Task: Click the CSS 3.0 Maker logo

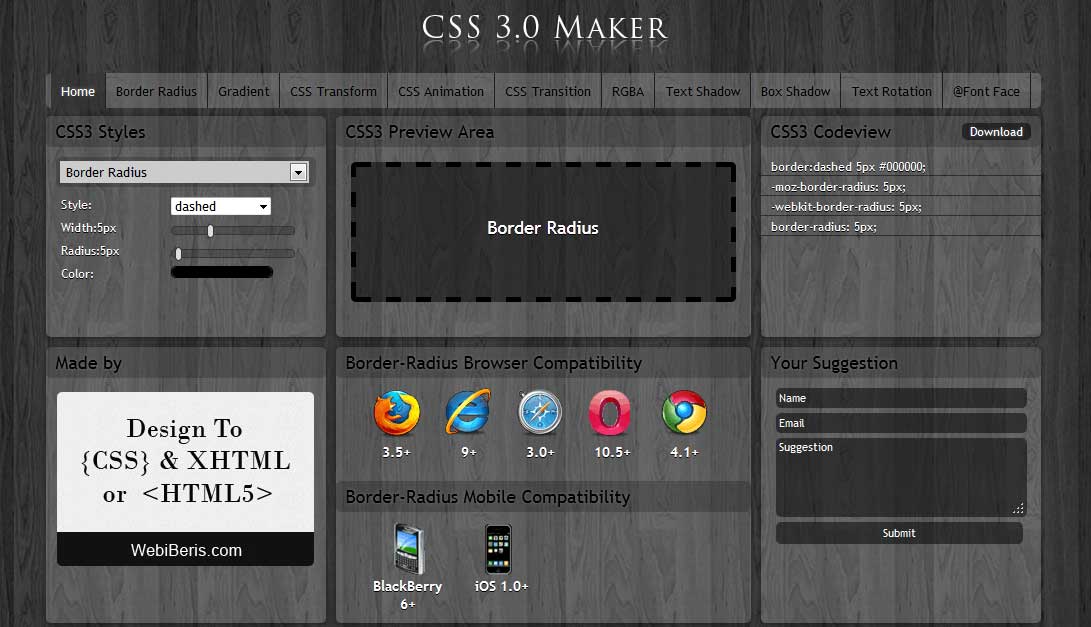Action: point(544,28)
